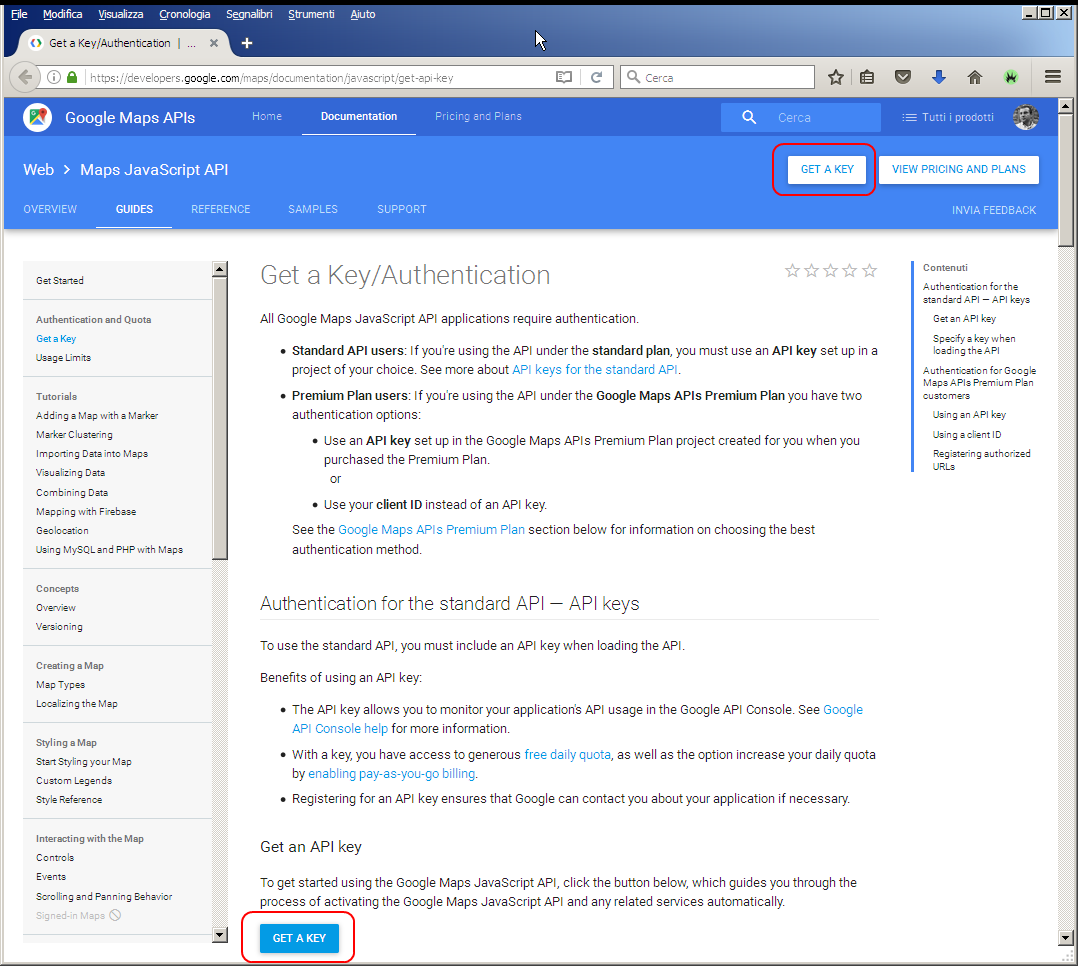The width and height of the screenshot is (1078, 966).
Task: Open the Pricing and Plans tab
Action: [478, 116]
